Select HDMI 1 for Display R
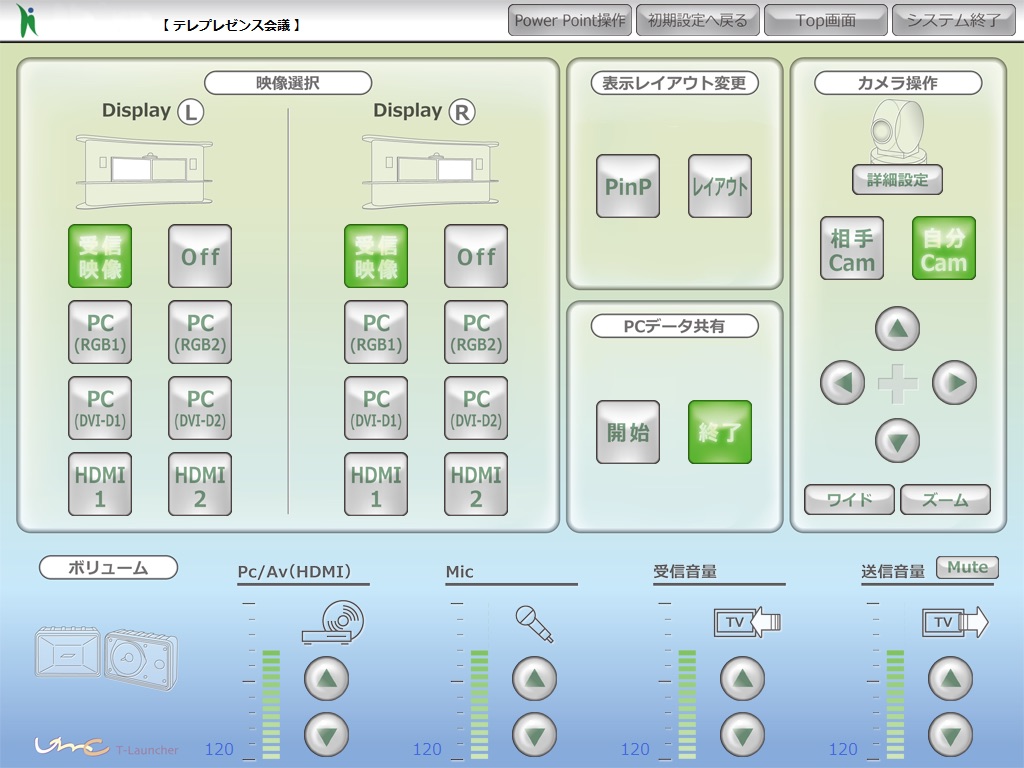Viewport: 1024px width, 768px height. click(376, 485)
